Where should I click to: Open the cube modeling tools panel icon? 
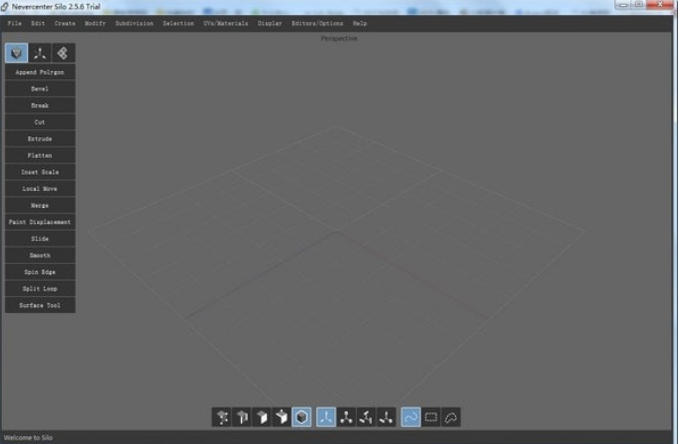17,53
